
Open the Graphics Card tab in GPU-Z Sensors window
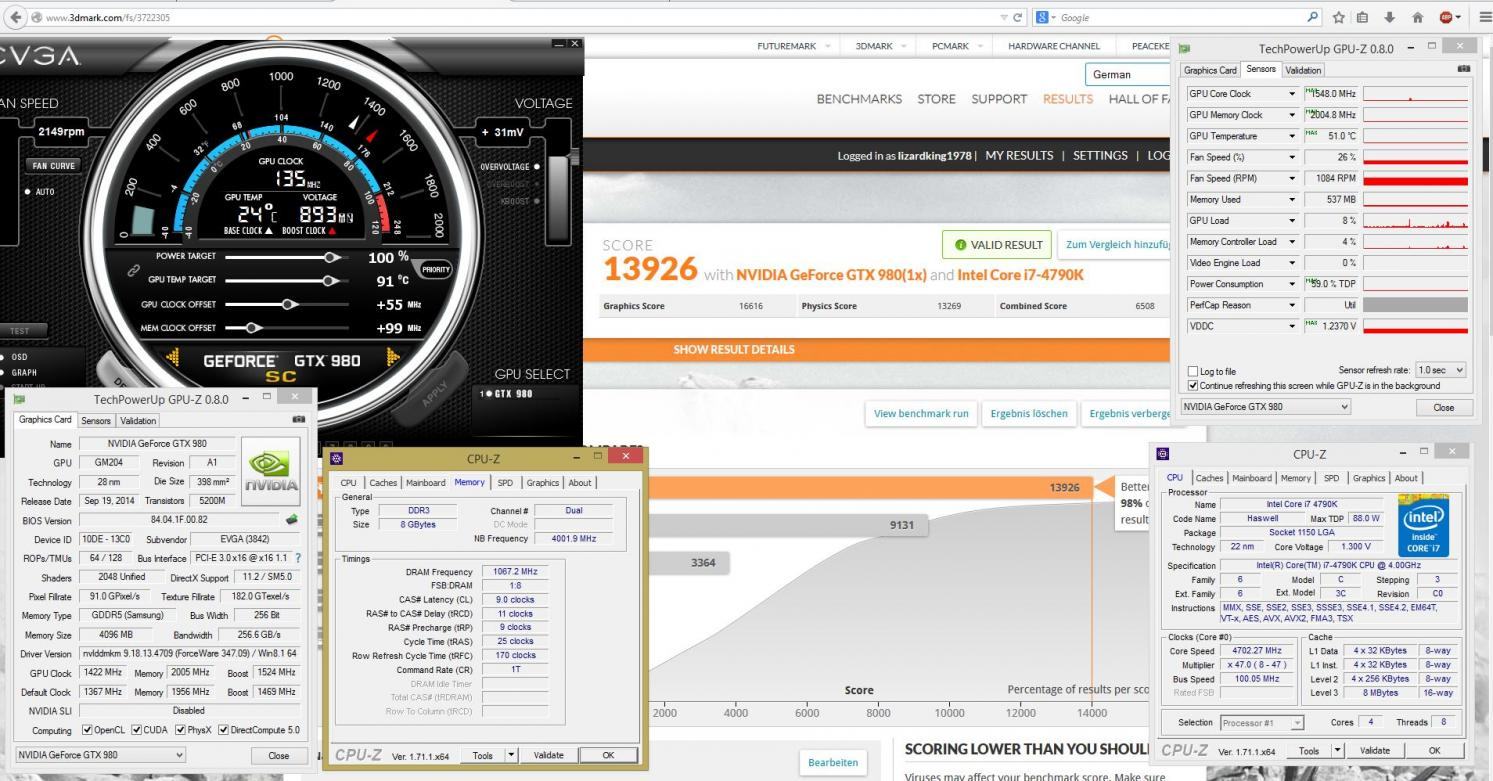coord(1210,70)
